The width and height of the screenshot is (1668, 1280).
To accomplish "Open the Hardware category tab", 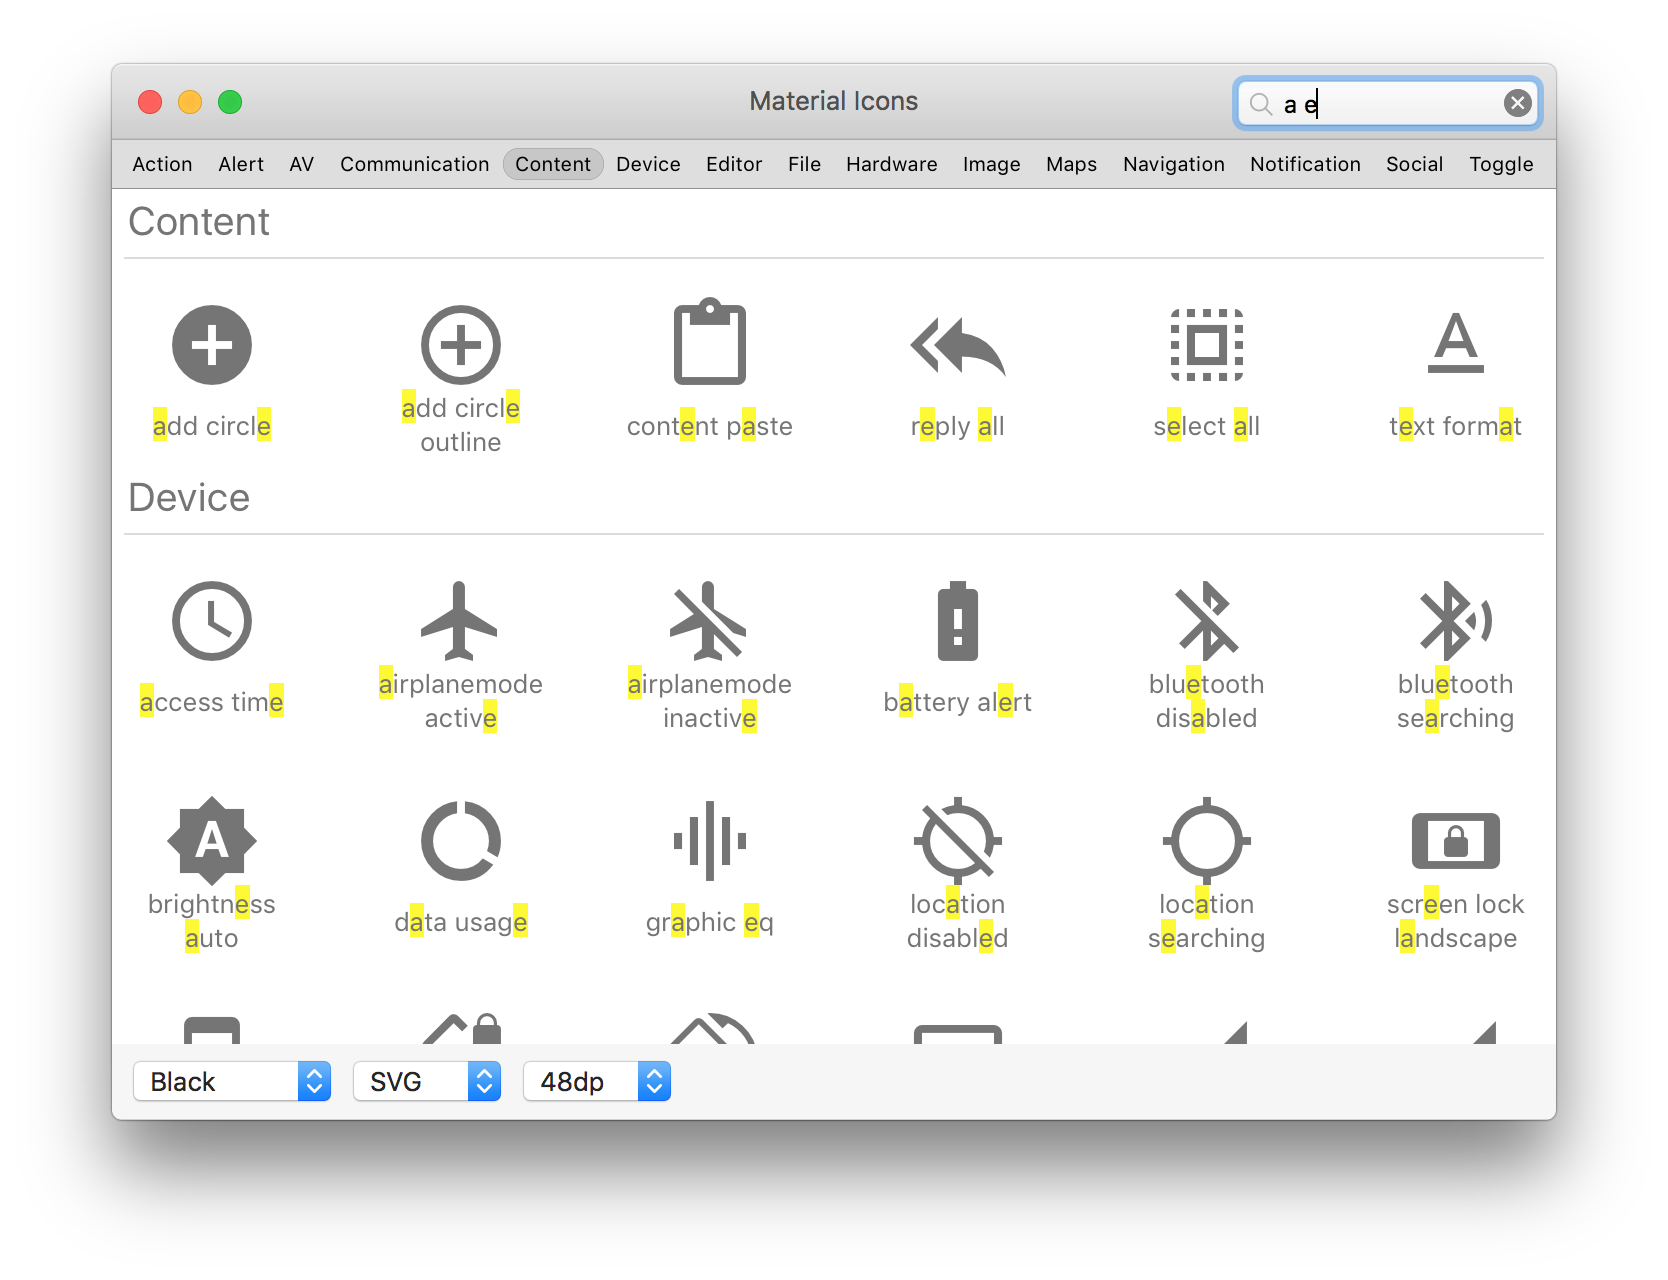I will (x=892, y=164).
